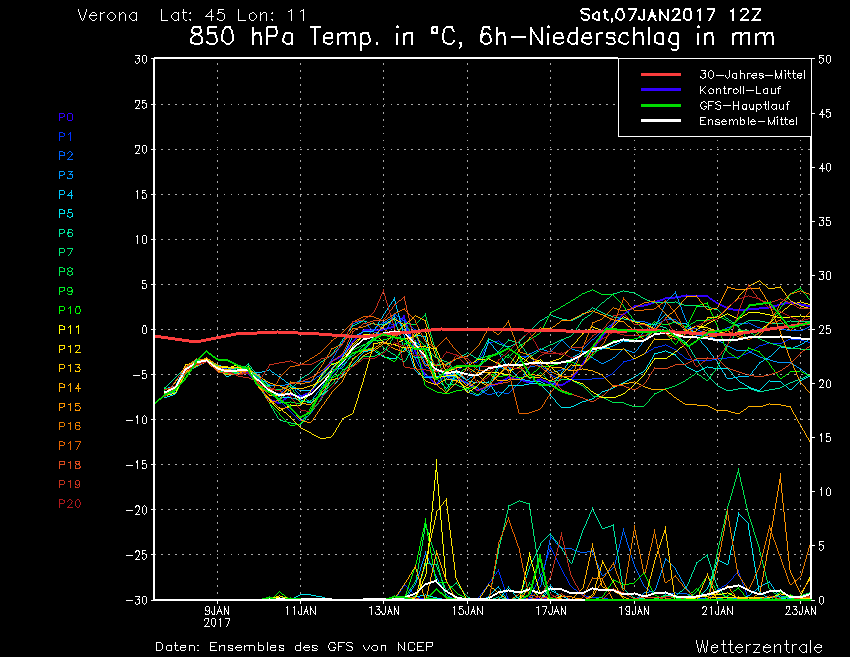Click the 23JAN date axis label
Image resolution: width=850 pixels, height=657 pixels.
pyautogui.click(x=800, y=610)
